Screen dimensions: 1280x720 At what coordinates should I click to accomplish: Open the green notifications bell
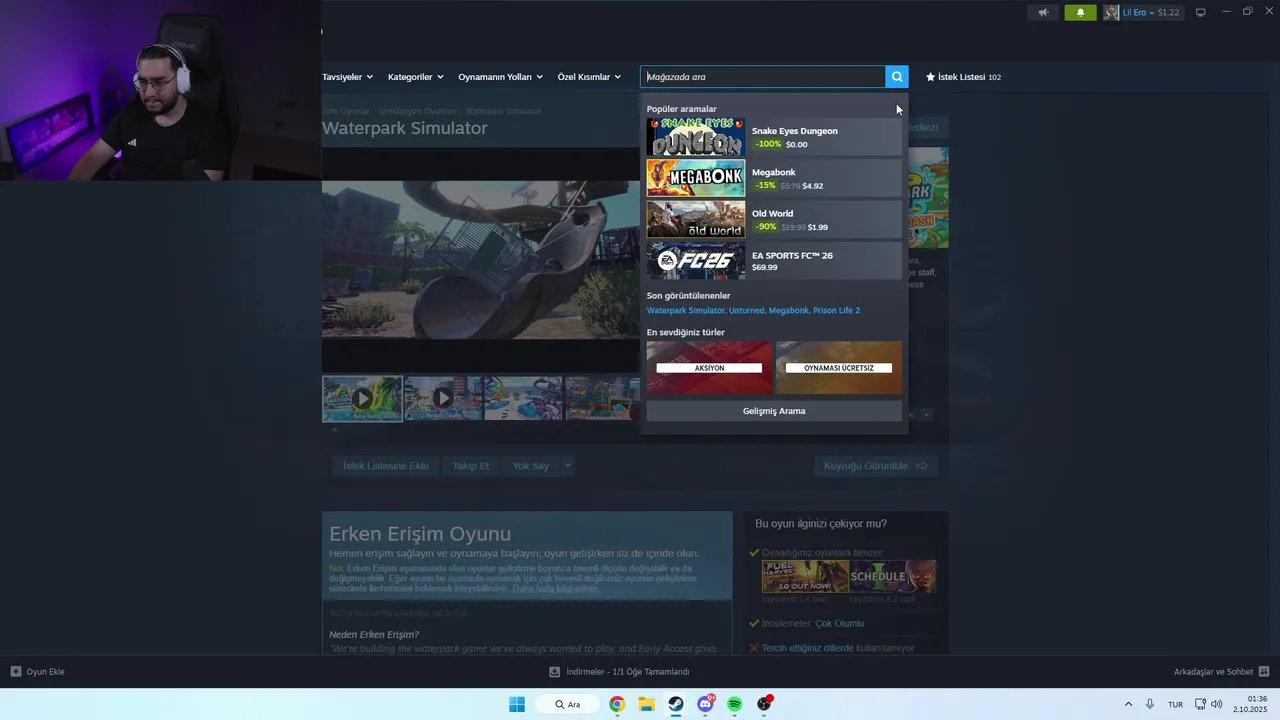click(1080, 12)
